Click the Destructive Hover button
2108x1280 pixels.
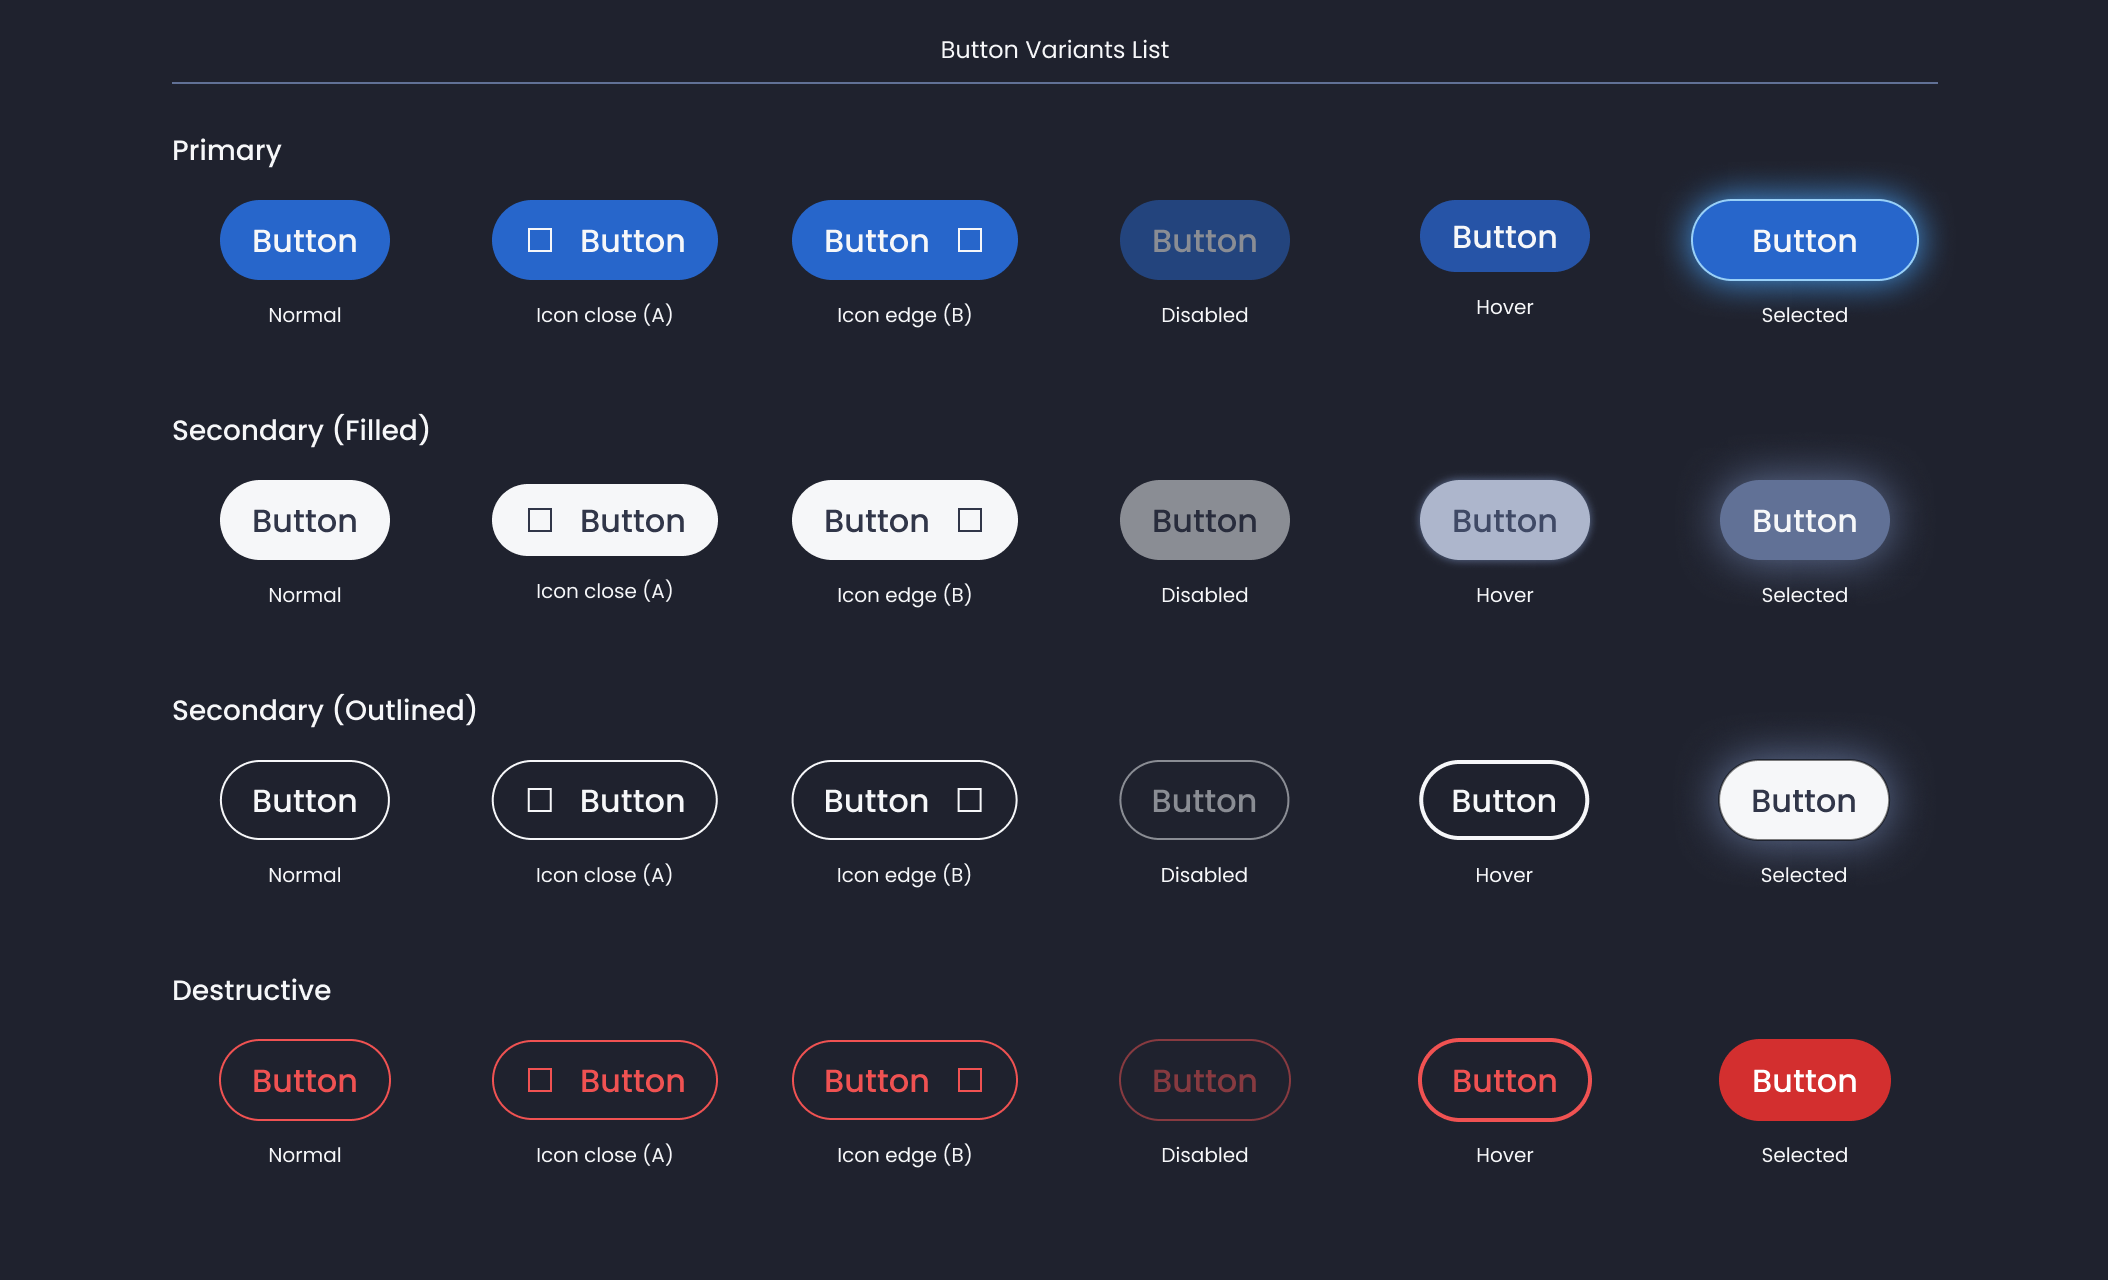click(1504, 1080)
